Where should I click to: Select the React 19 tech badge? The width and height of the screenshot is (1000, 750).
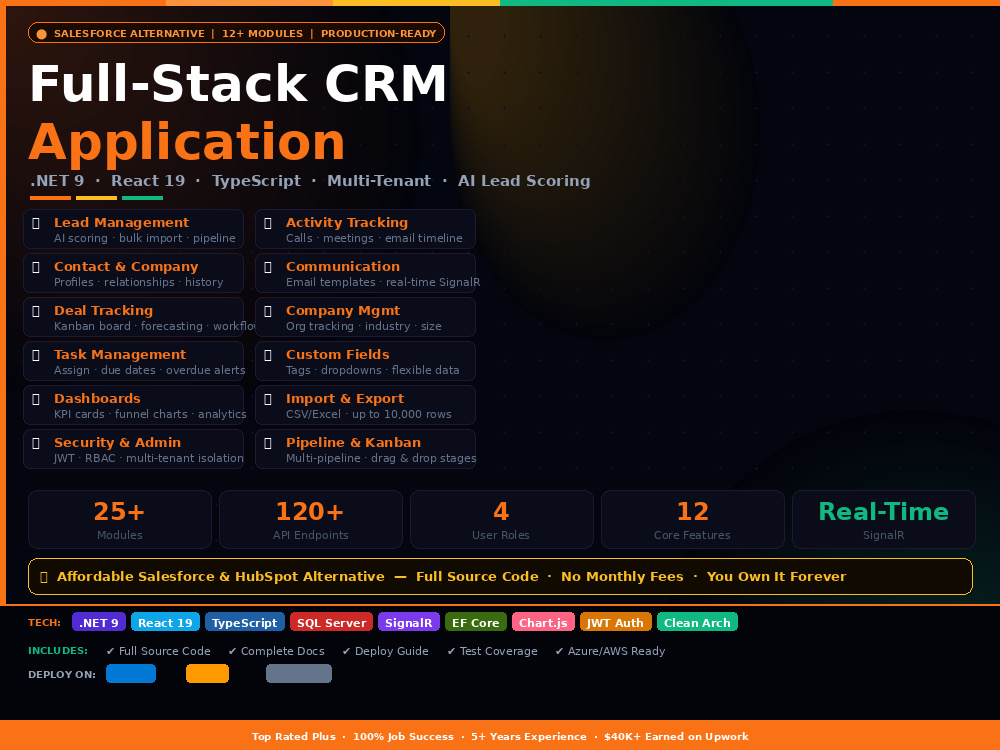(x=165, y=622)
